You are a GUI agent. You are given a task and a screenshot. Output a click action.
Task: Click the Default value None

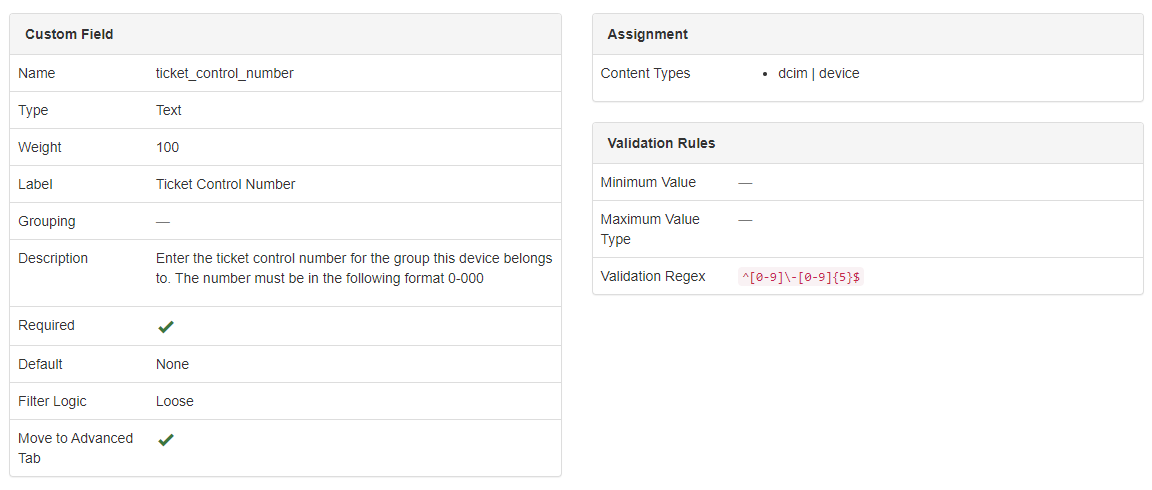[172, 364]
